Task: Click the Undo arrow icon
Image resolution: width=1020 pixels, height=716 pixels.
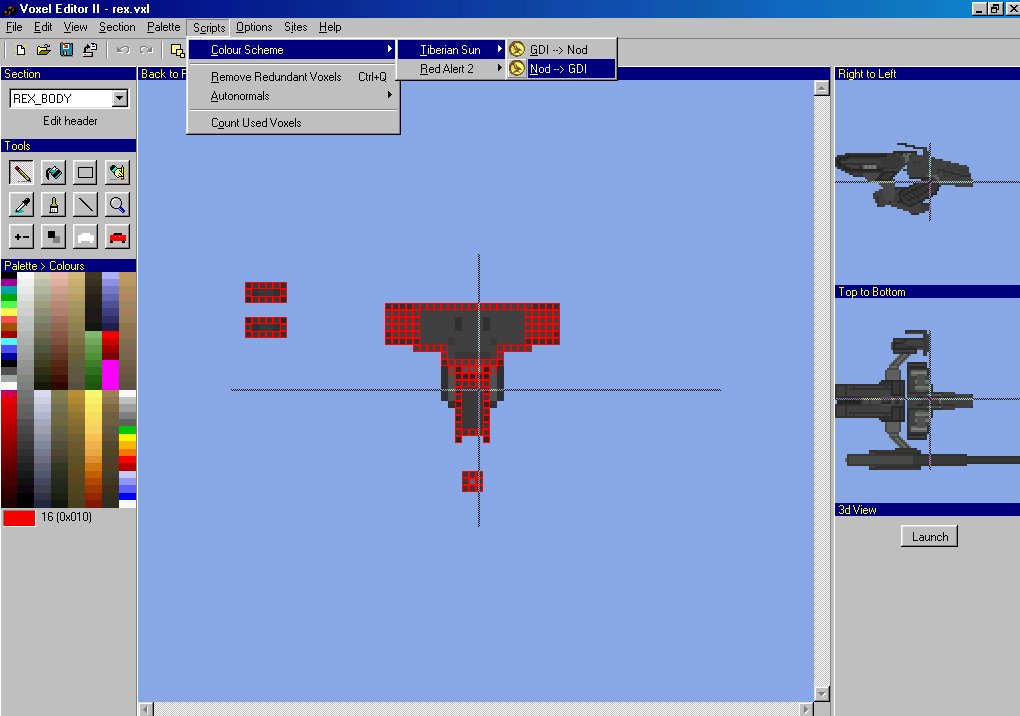Action: (x=123, y=50)
